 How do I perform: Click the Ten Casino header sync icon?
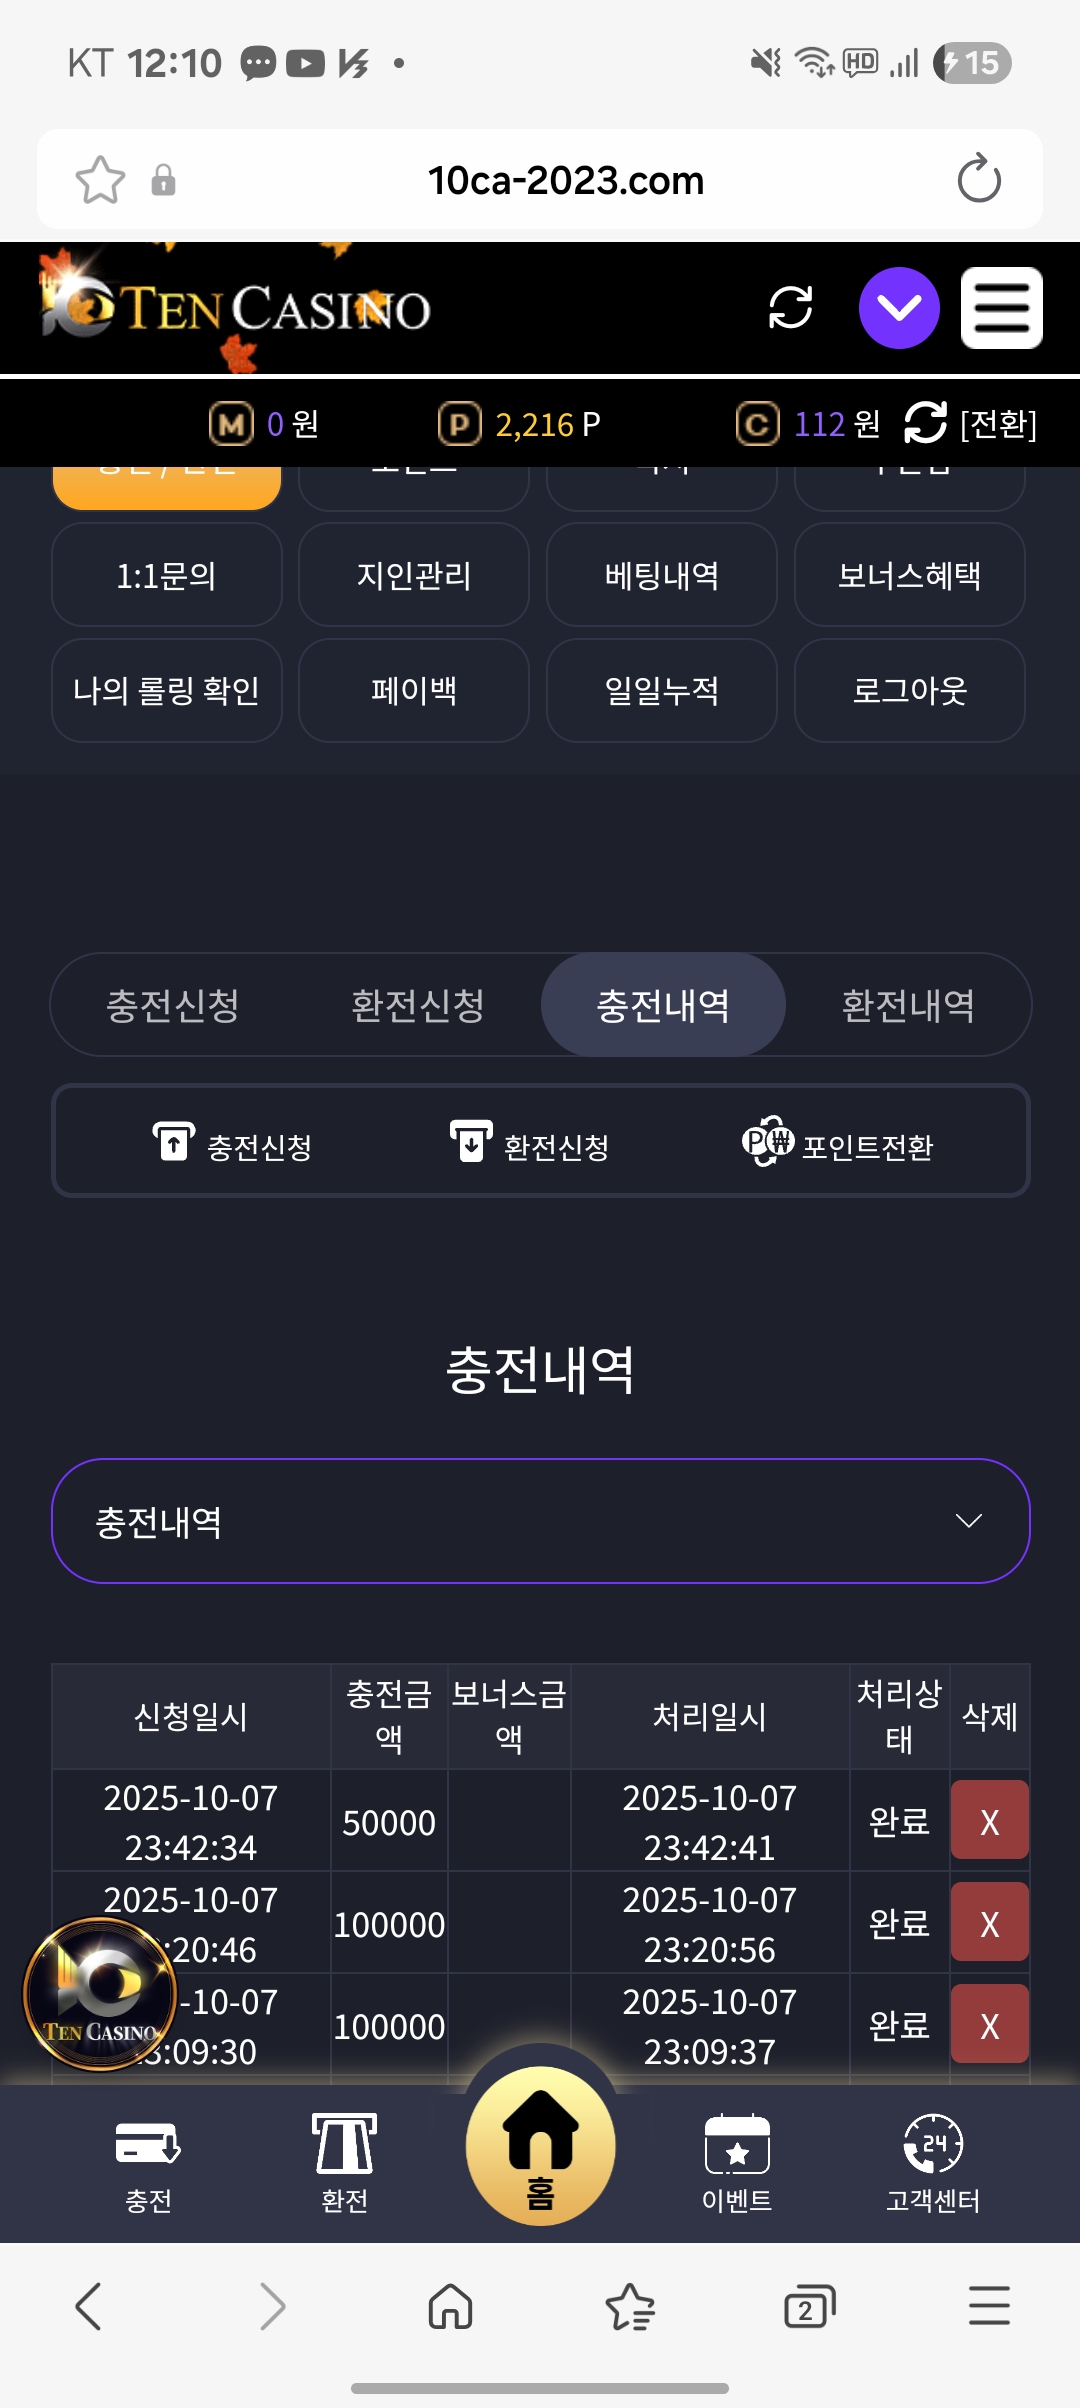(x=790, y=307)
